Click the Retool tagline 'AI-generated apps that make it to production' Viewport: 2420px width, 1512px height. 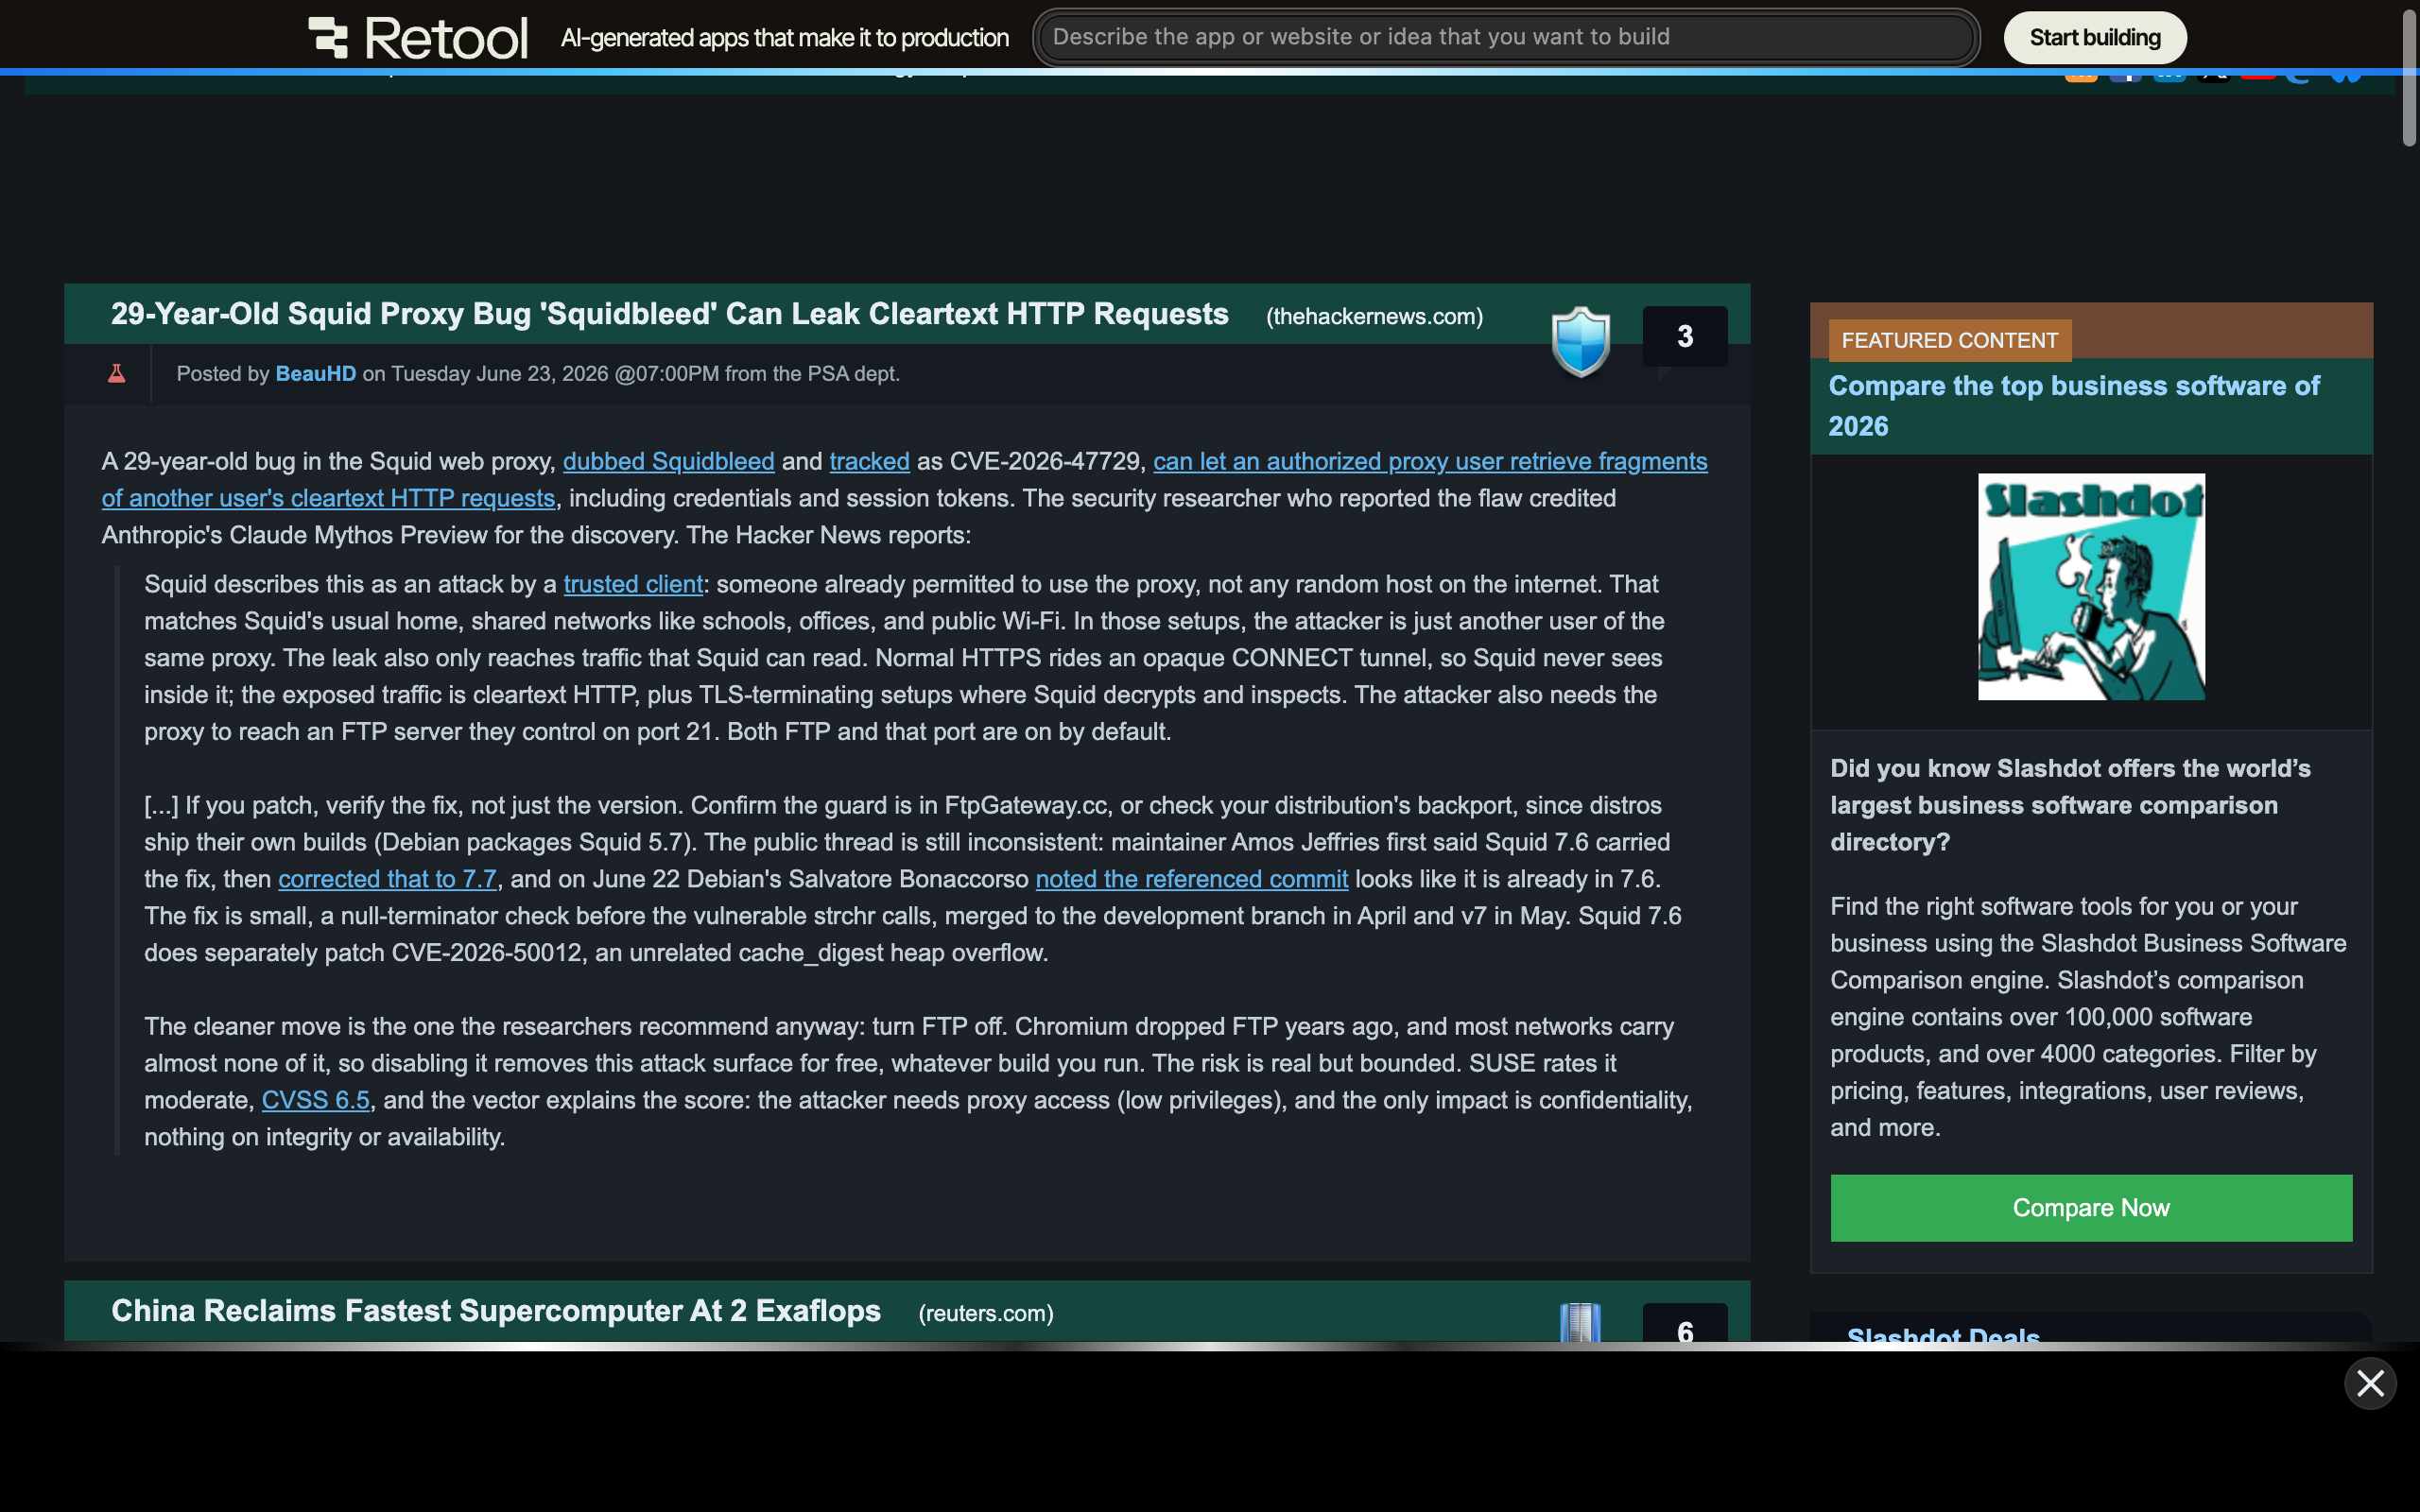coord(784,38)
